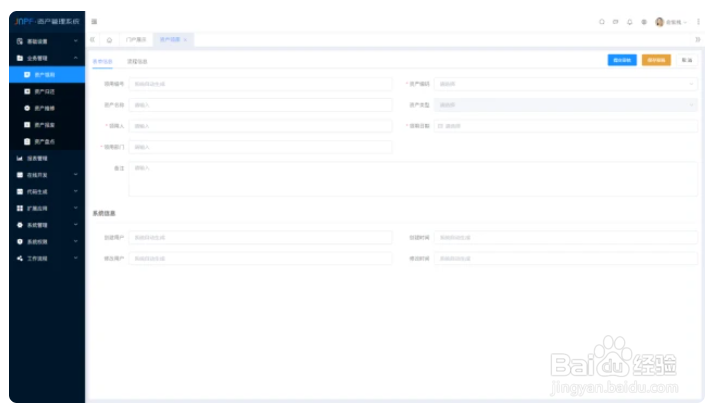Screen dimensions: 718x412
Task: Open the disabled 资产类型 dropdown
Action: [x=566, y=105]
